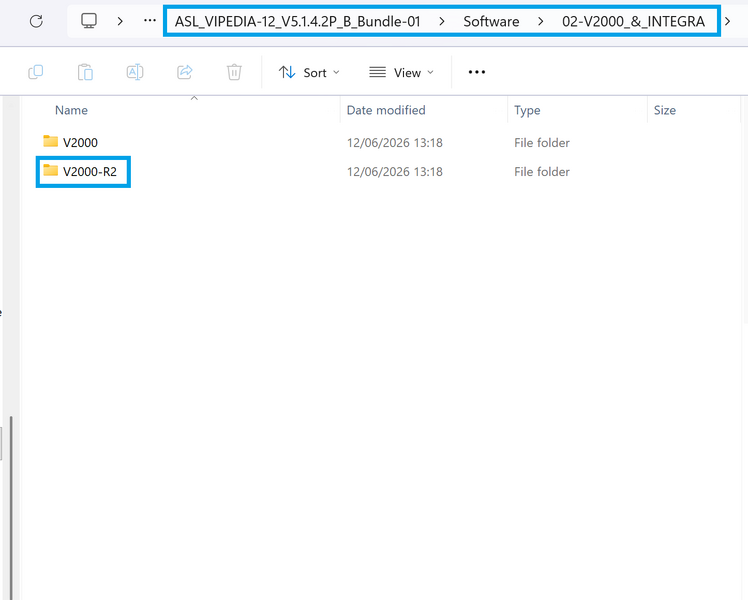The width and height of the screenshot is (748, 600).
Task: Open the hidden breadcrumb ellipsis
Action: click(x=150, y=21)
